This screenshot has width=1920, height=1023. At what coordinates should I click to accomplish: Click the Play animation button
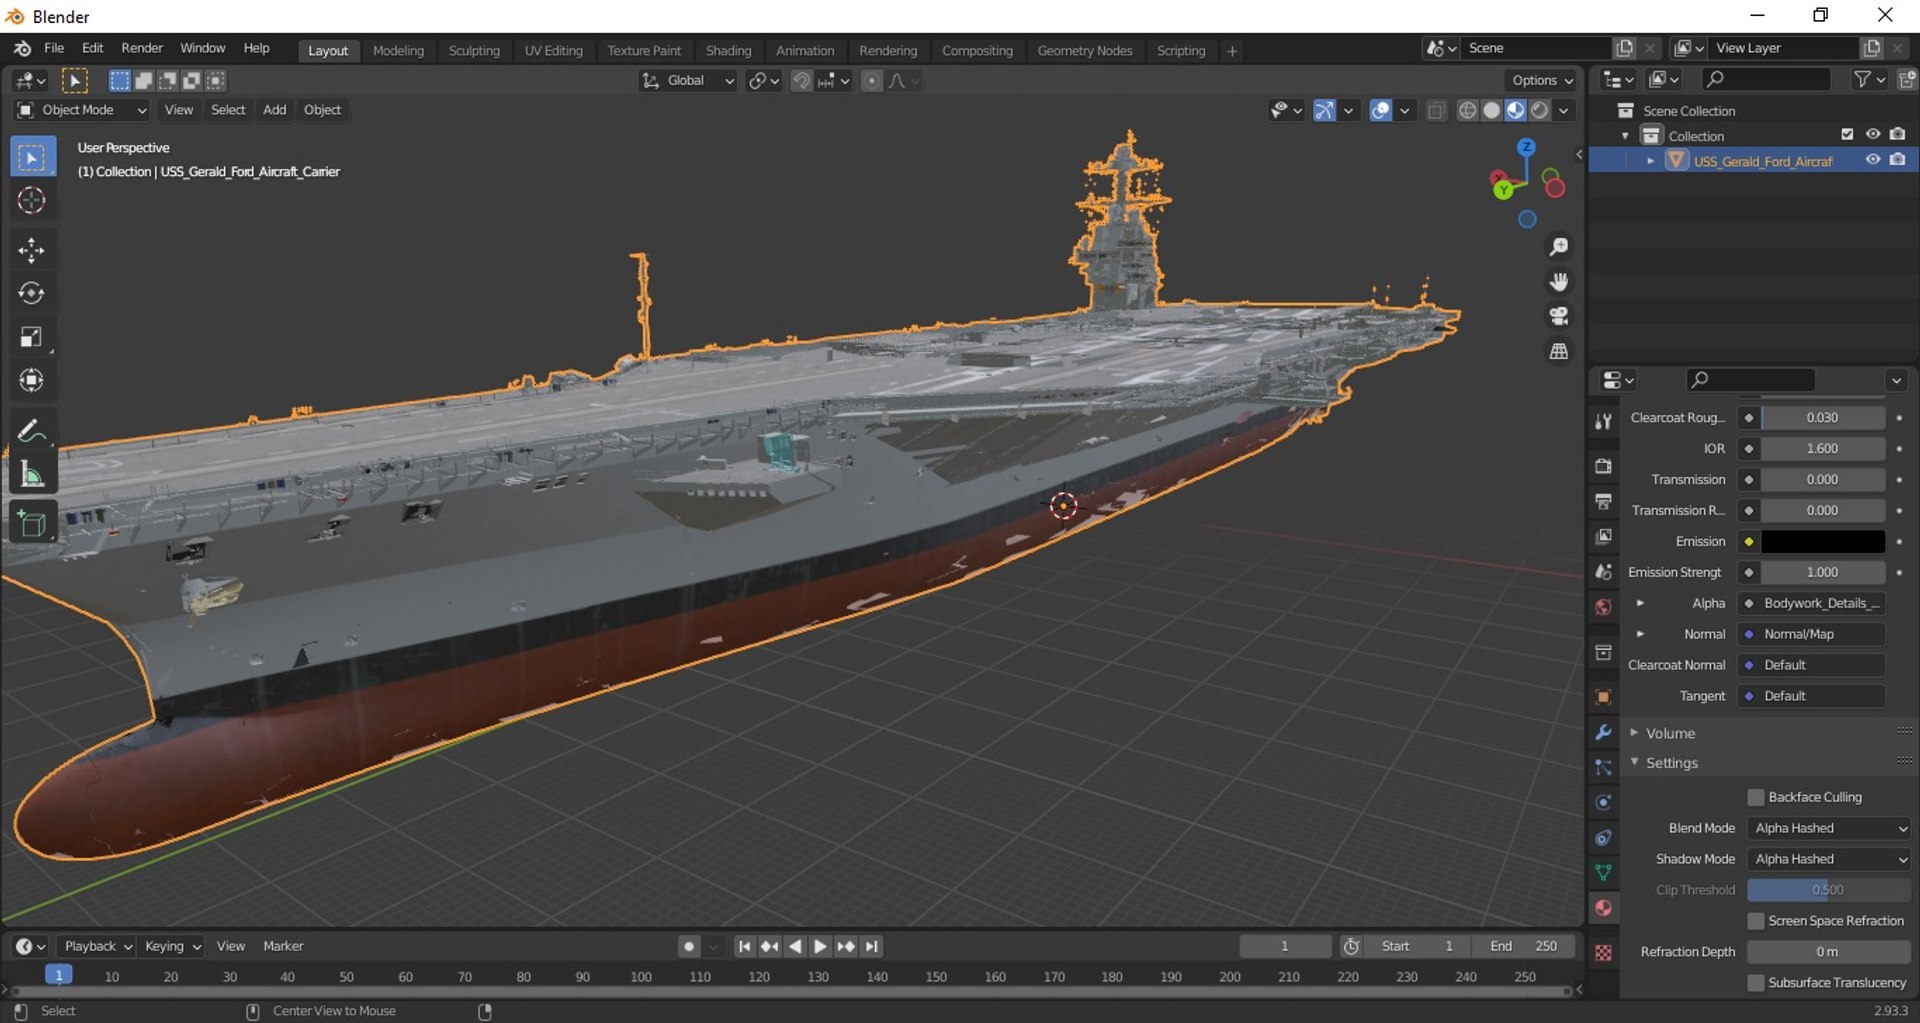coord(820,946)
